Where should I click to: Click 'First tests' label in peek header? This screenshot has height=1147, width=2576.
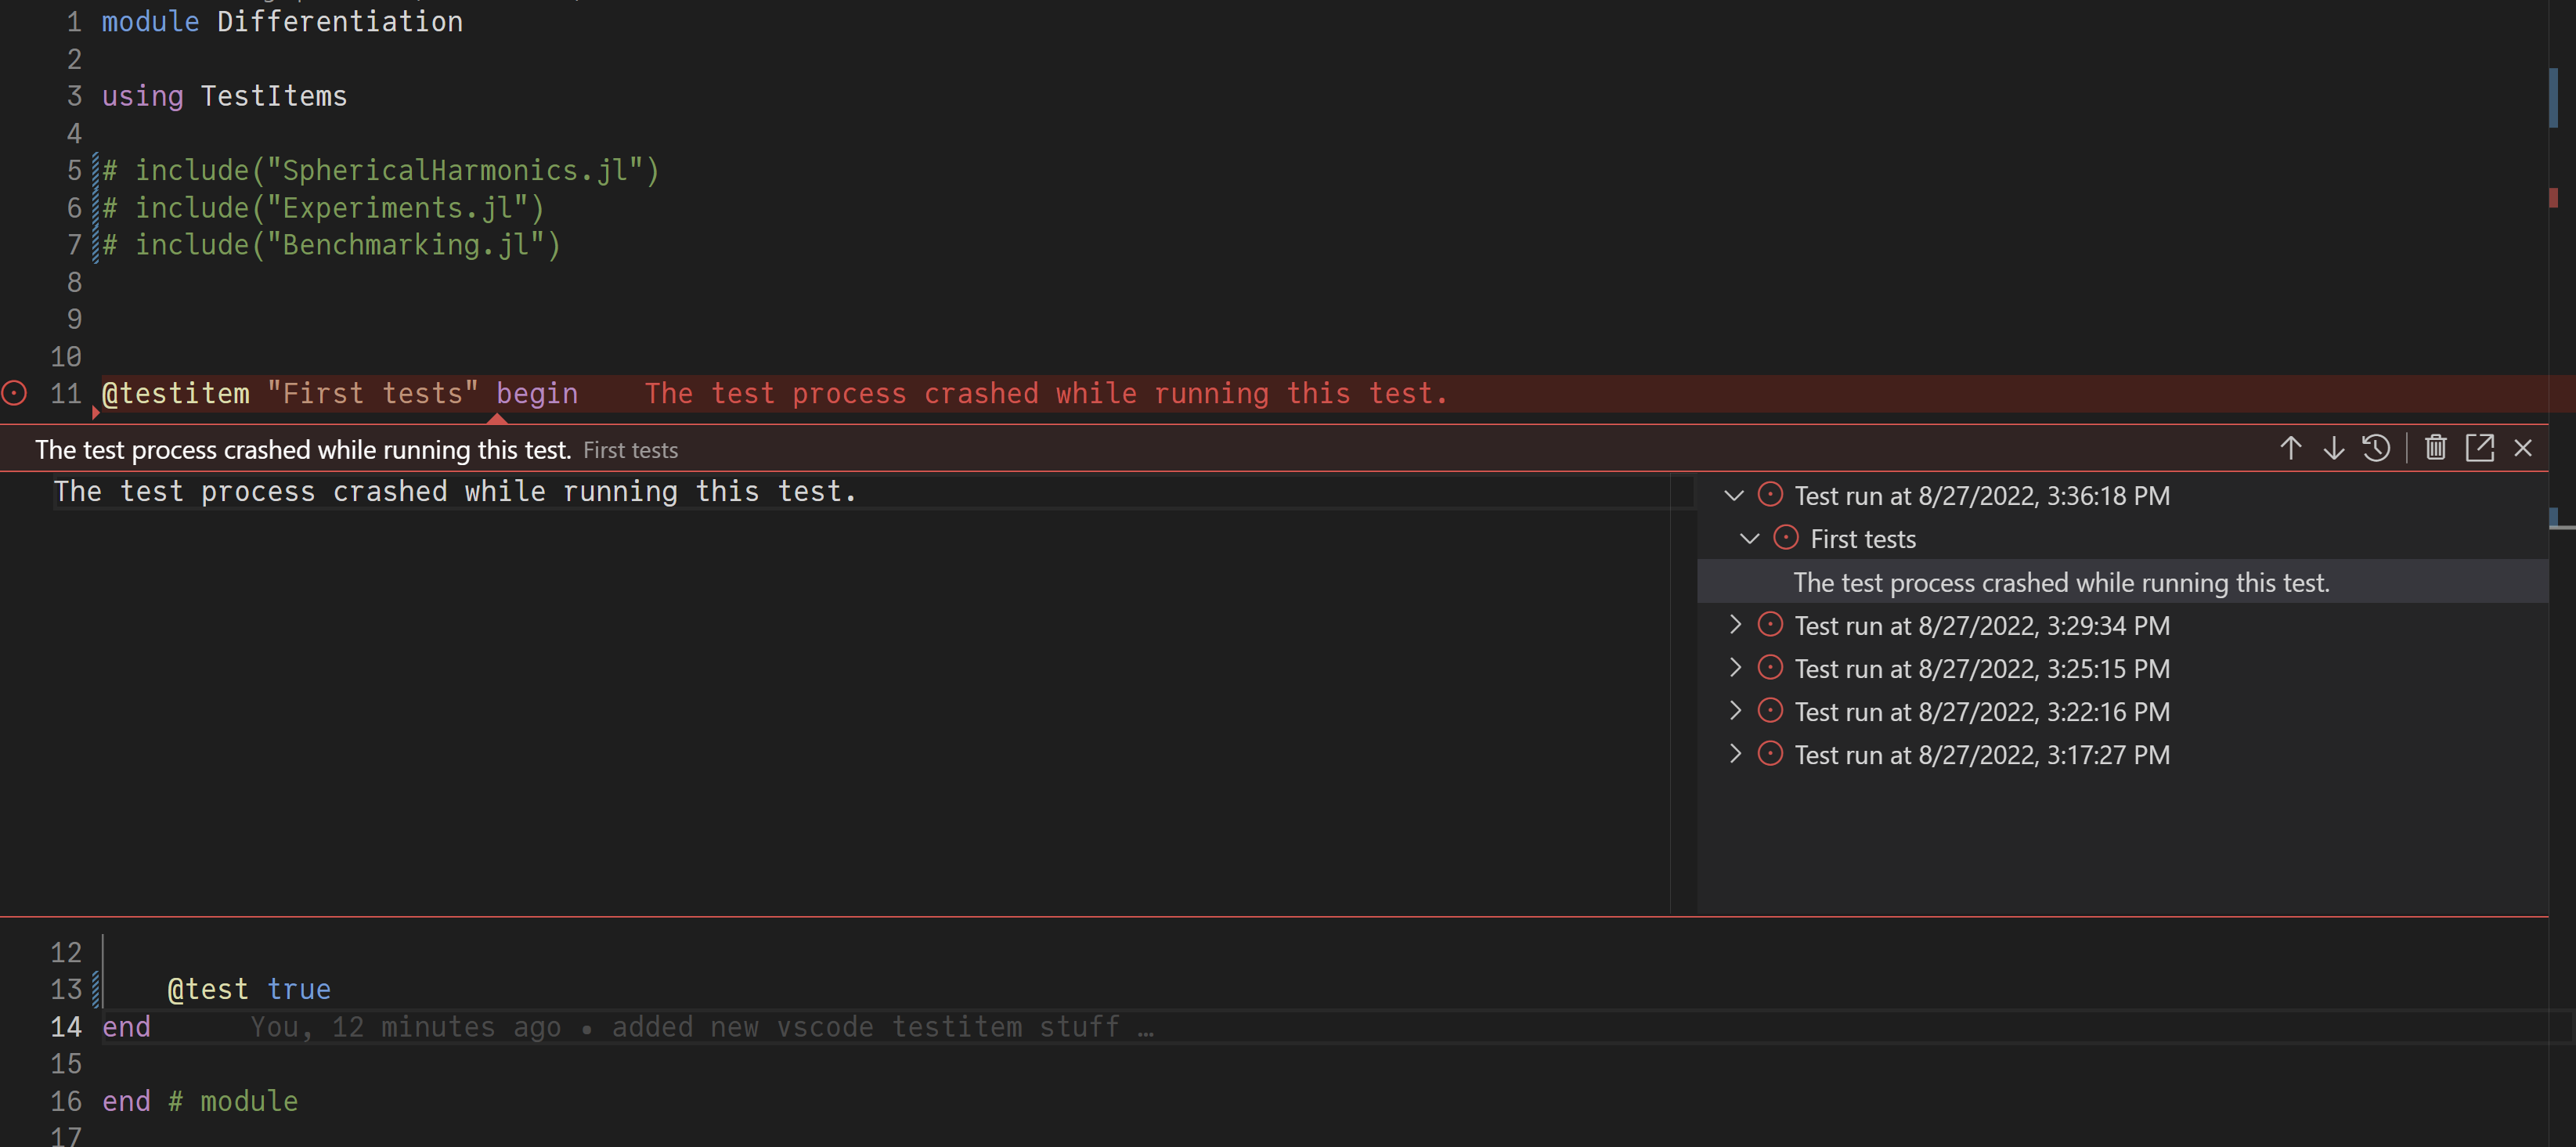[630, 451]
